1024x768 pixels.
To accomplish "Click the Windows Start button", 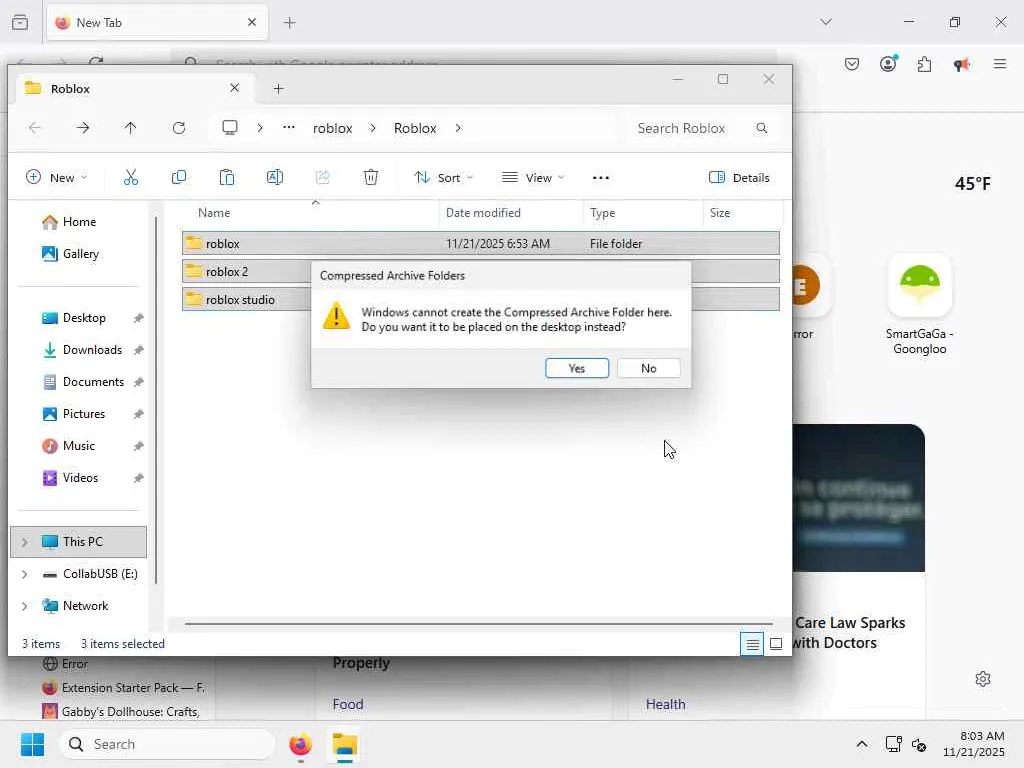I will click(33, 744).
